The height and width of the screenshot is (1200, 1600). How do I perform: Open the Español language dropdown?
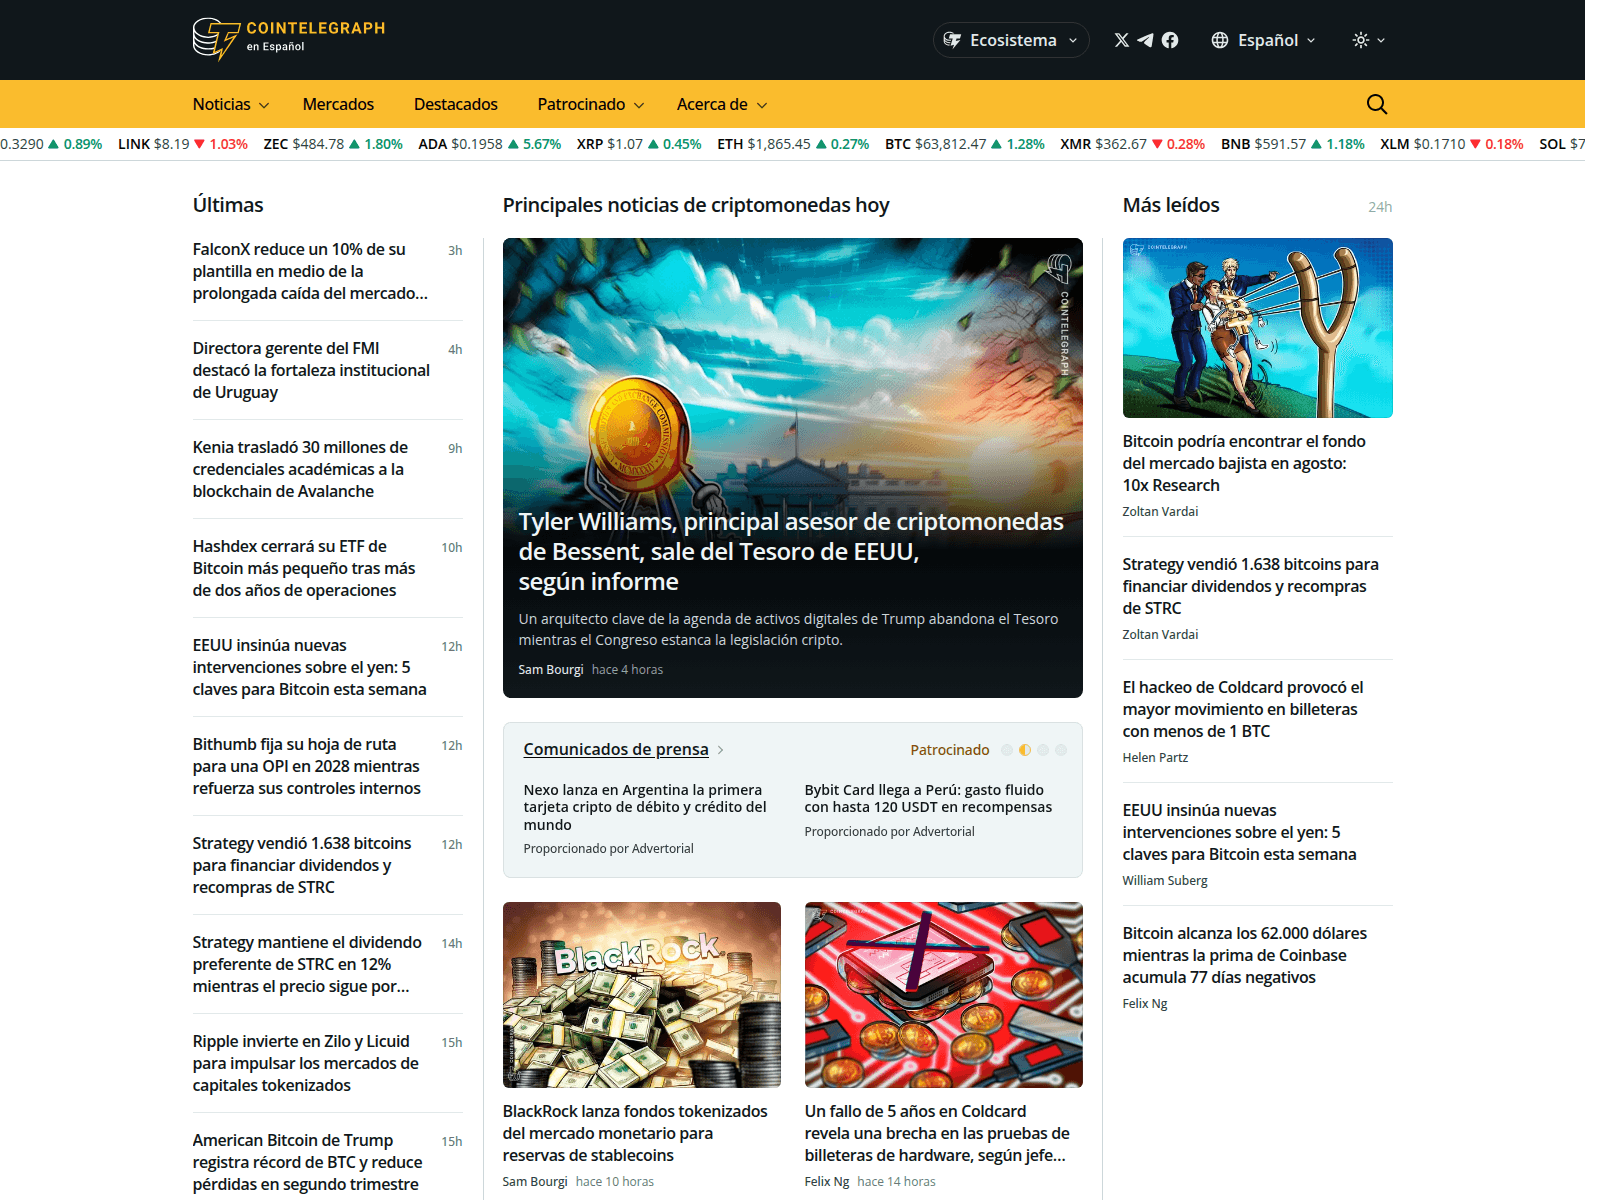pos(1264,40)
